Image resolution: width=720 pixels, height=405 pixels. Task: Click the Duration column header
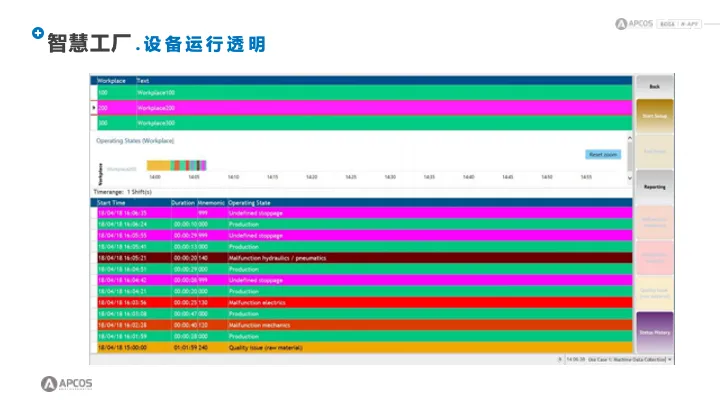coord(183,202)
